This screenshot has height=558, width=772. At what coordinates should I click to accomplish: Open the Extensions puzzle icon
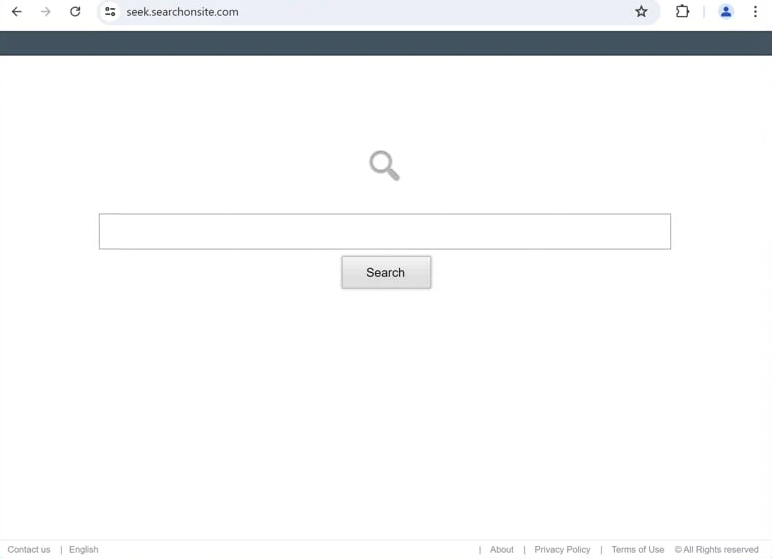coord(682,12)
